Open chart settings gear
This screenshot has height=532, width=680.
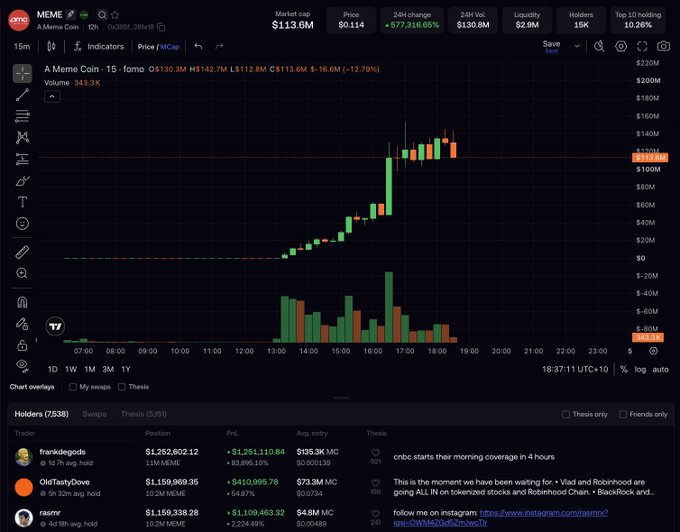click(x=621, y=46)
